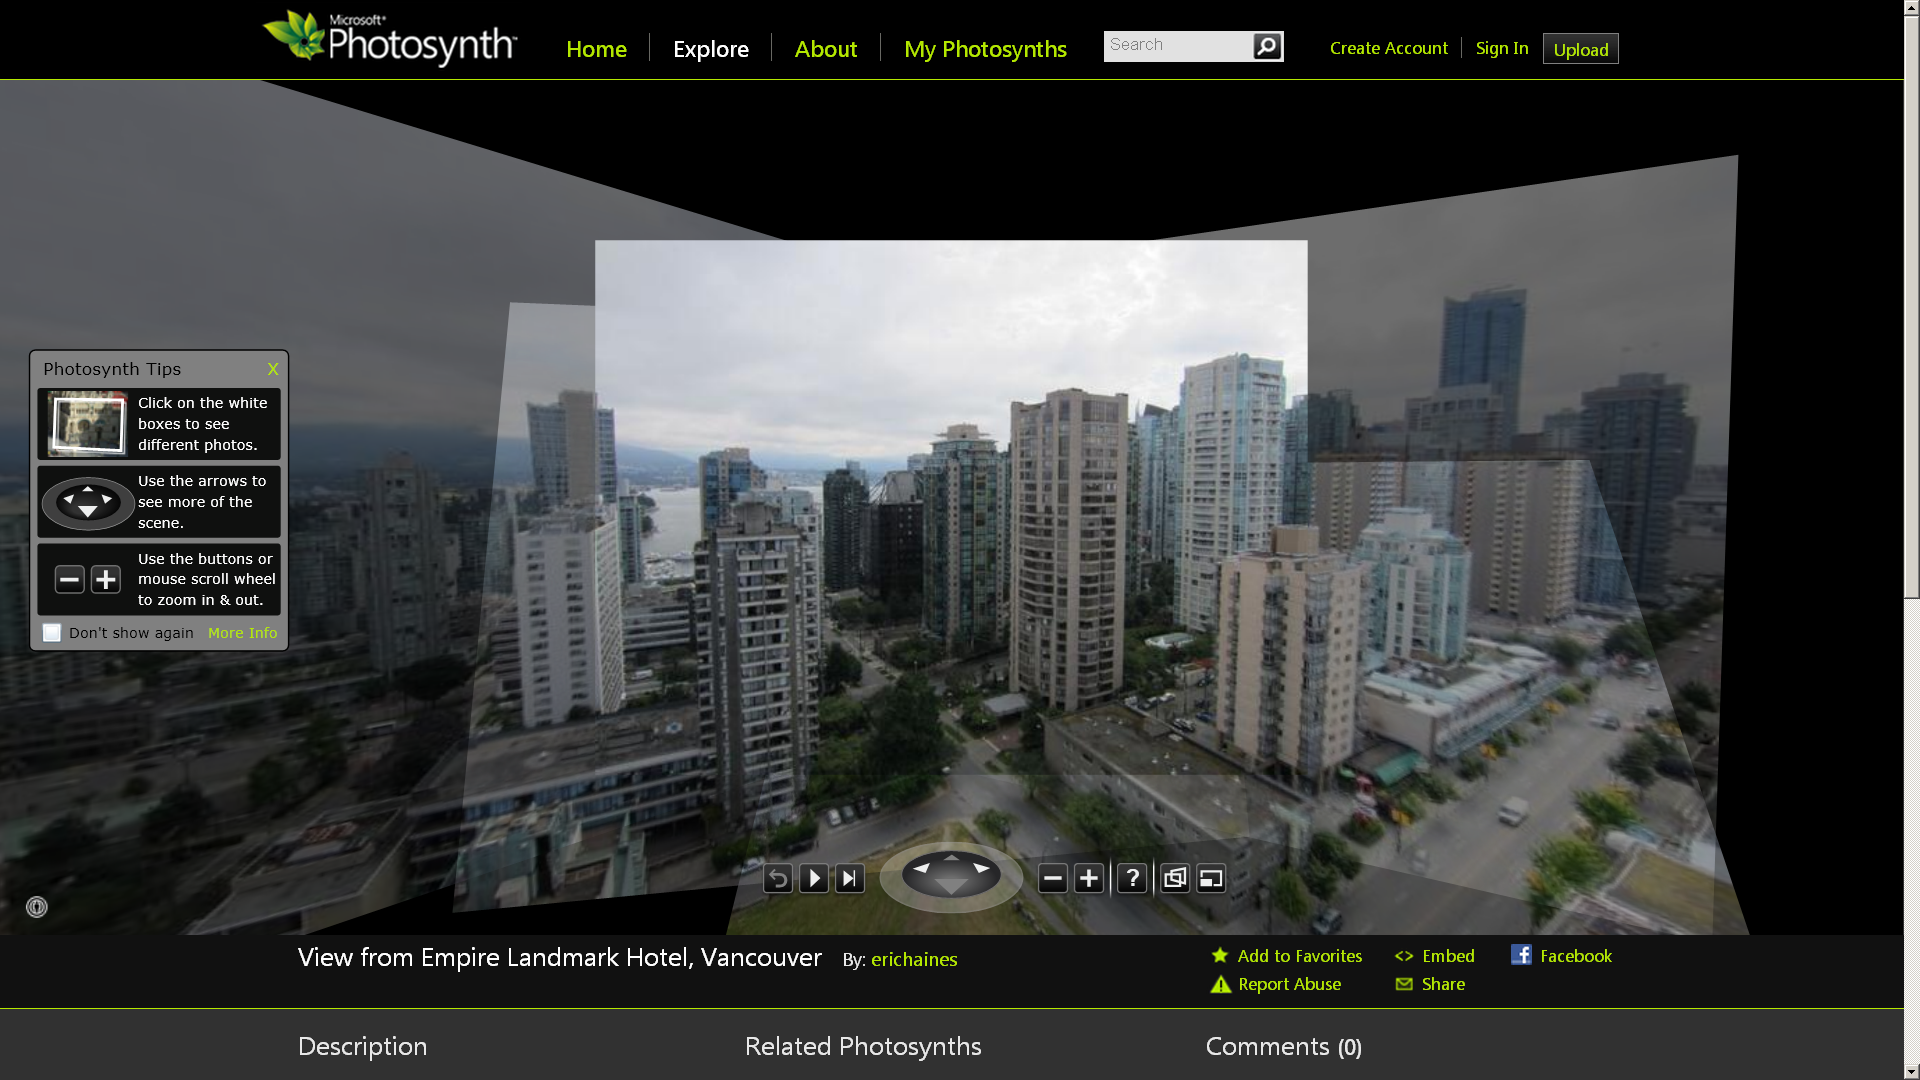Screen dimensions: 1920x1080
Task: Click the Sign In link
Action: point(1502,48)
